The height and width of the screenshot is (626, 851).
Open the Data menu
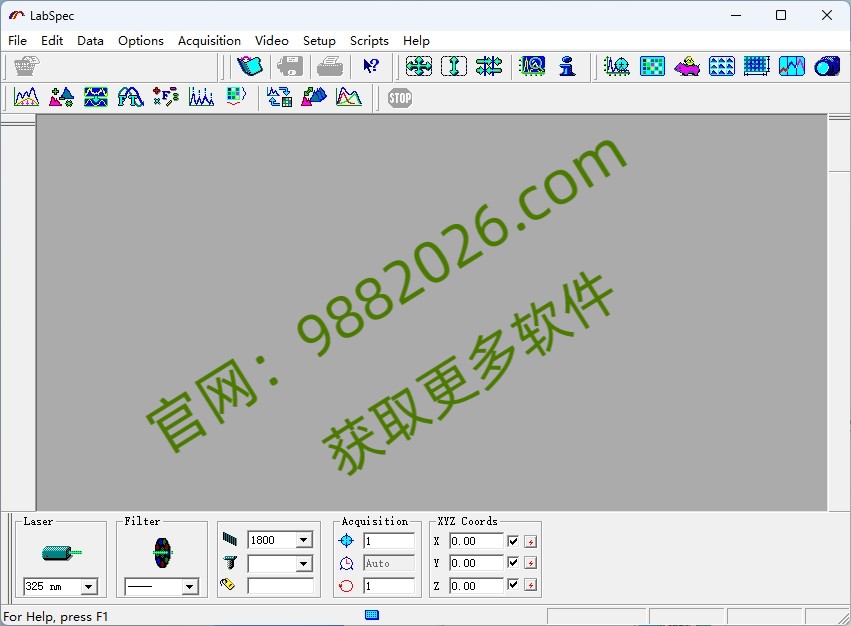(x=90, y=41)
